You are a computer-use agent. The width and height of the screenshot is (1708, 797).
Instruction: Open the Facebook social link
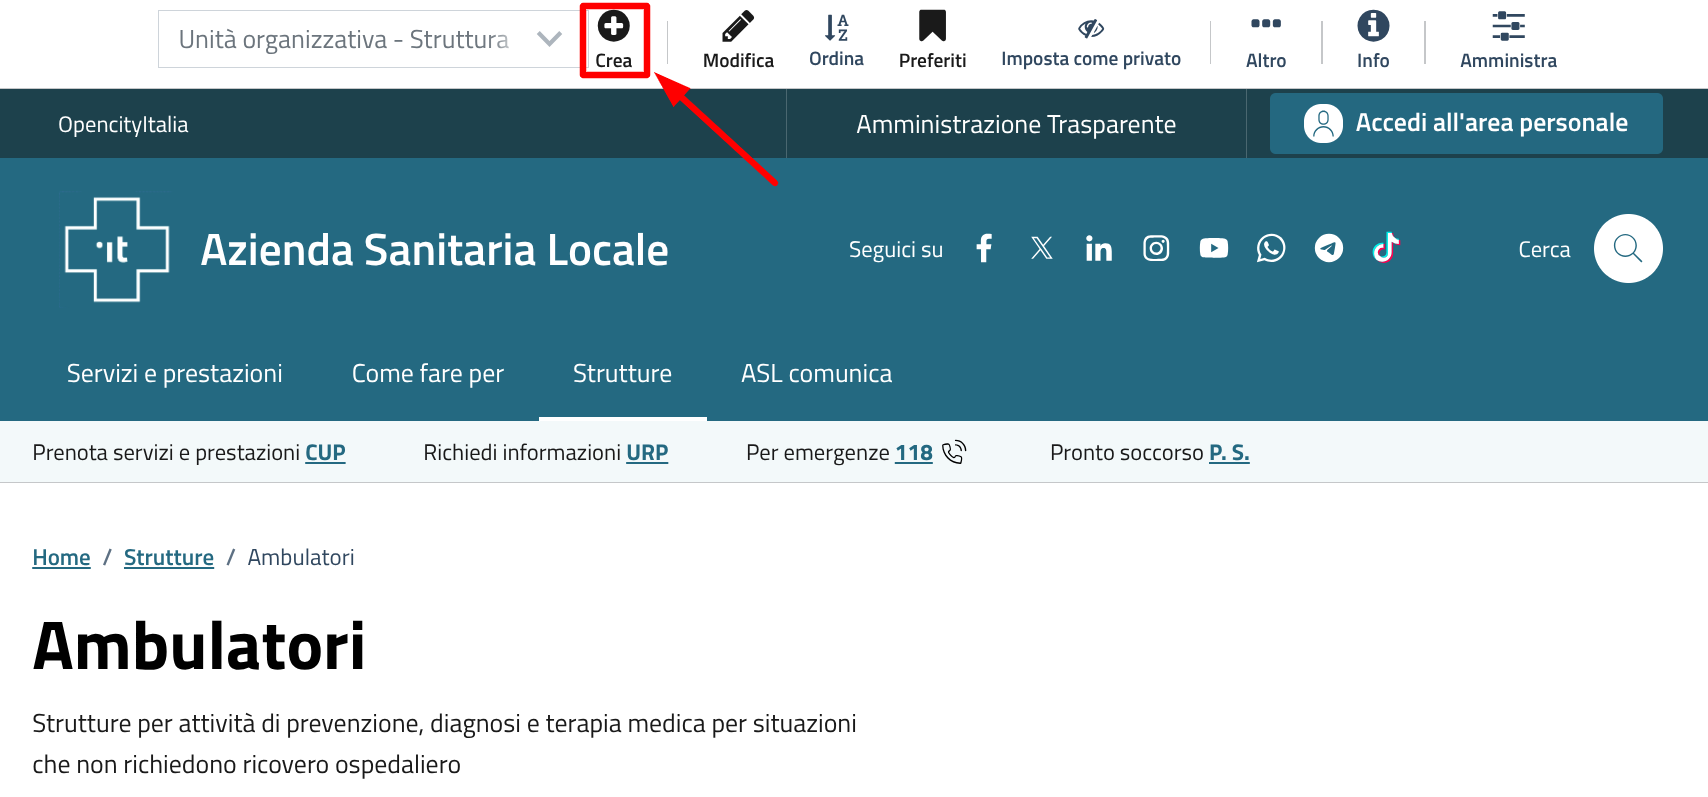(984, 248)
